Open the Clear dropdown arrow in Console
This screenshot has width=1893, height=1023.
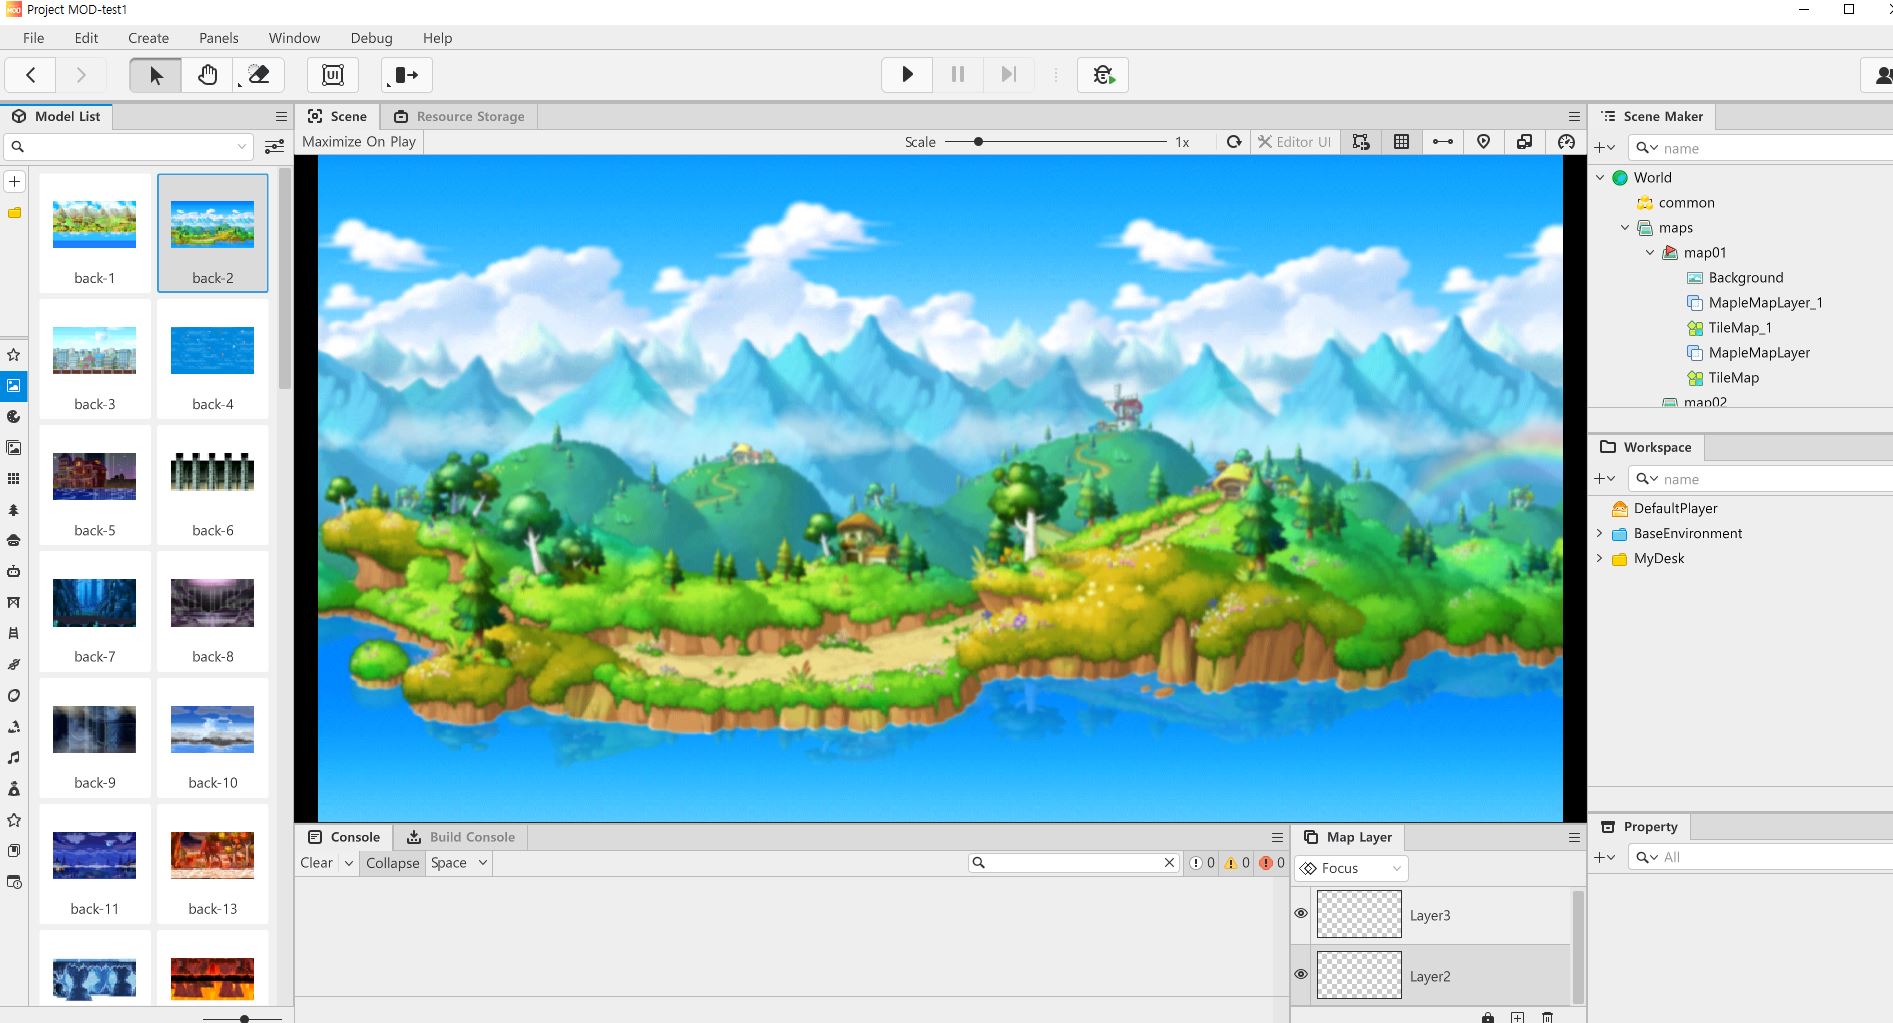tap(348, 863)
